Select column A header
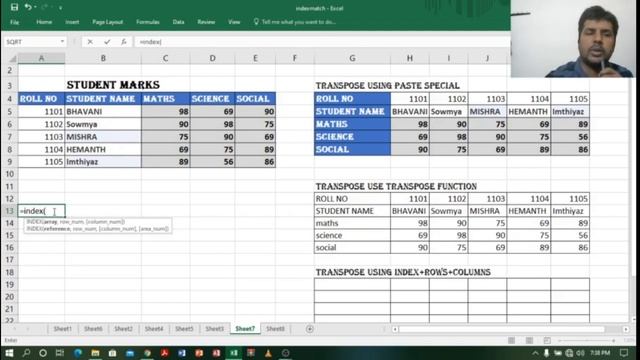This screenshot has height=360, width=640. tap(41, 58)
